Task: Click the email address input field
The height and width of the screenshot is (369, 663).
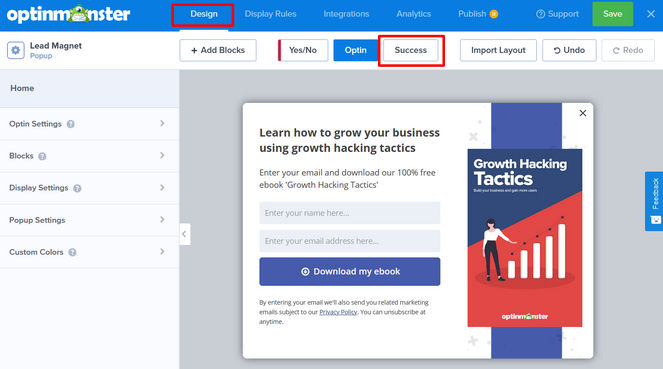Action: 350,241
